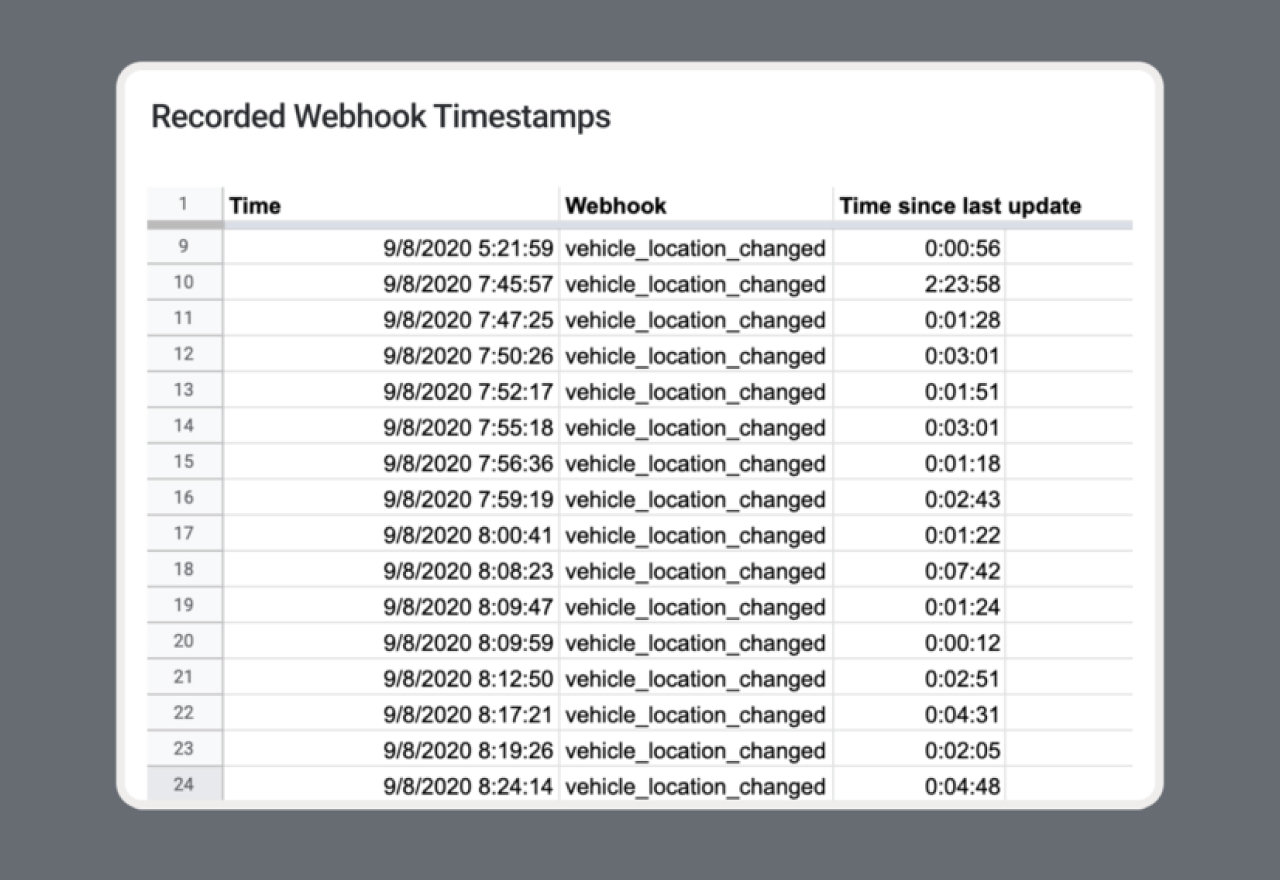Image resolution: width=1280 pixels, height=880 pixels.
Task: Select row number 1 header
Action: [x=184, y=205]
